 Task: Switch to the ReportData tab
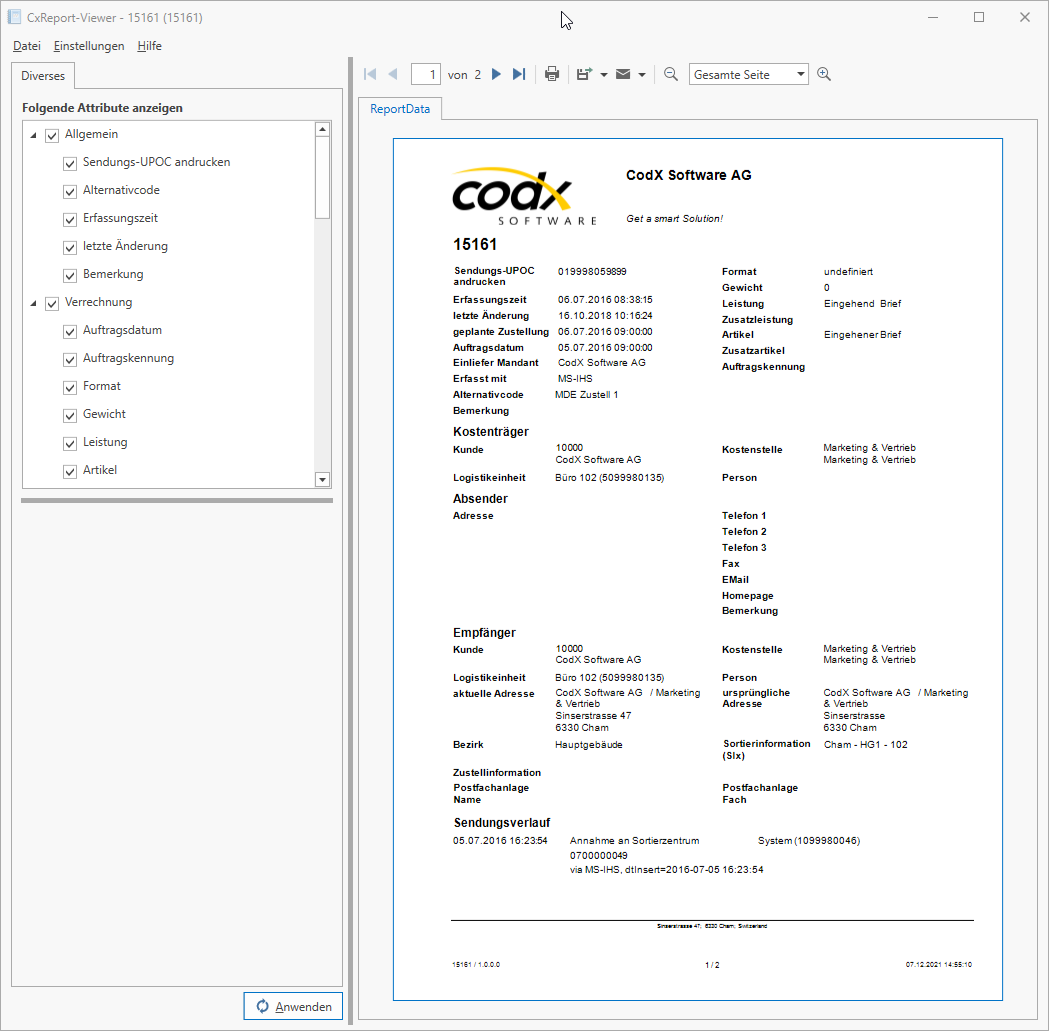(400, 108)
